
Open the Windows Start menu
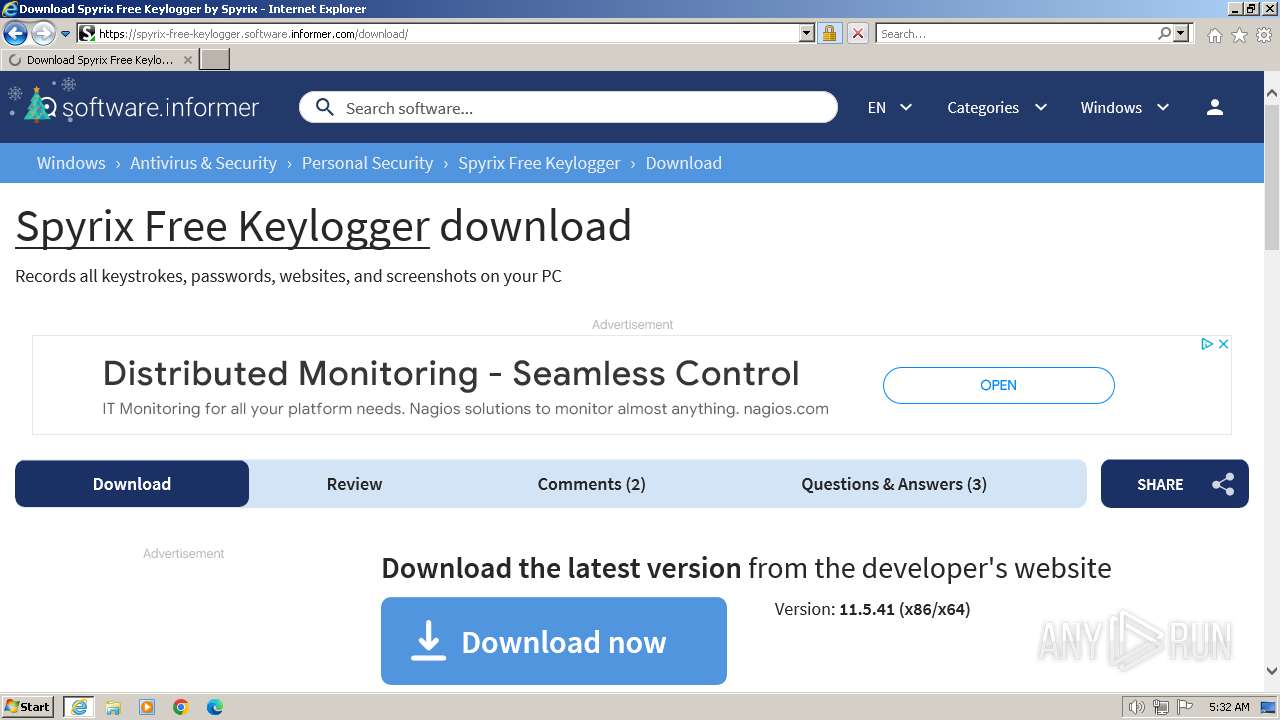coord(28,707)
